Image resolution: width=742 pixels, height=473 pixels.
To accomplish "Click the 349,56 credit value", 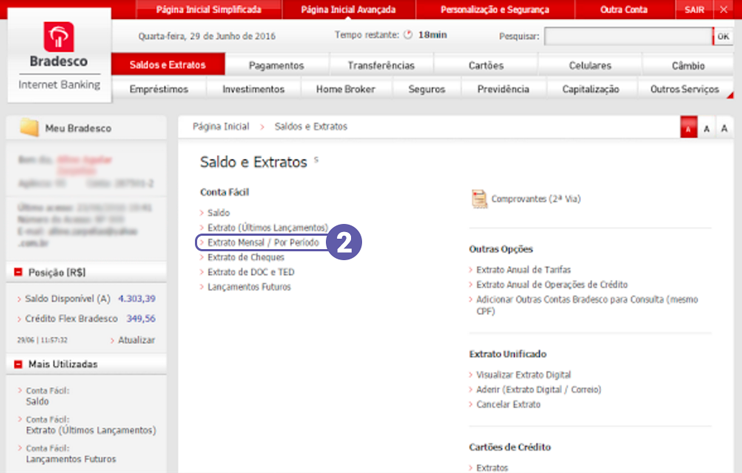I will tap(141, 318).
